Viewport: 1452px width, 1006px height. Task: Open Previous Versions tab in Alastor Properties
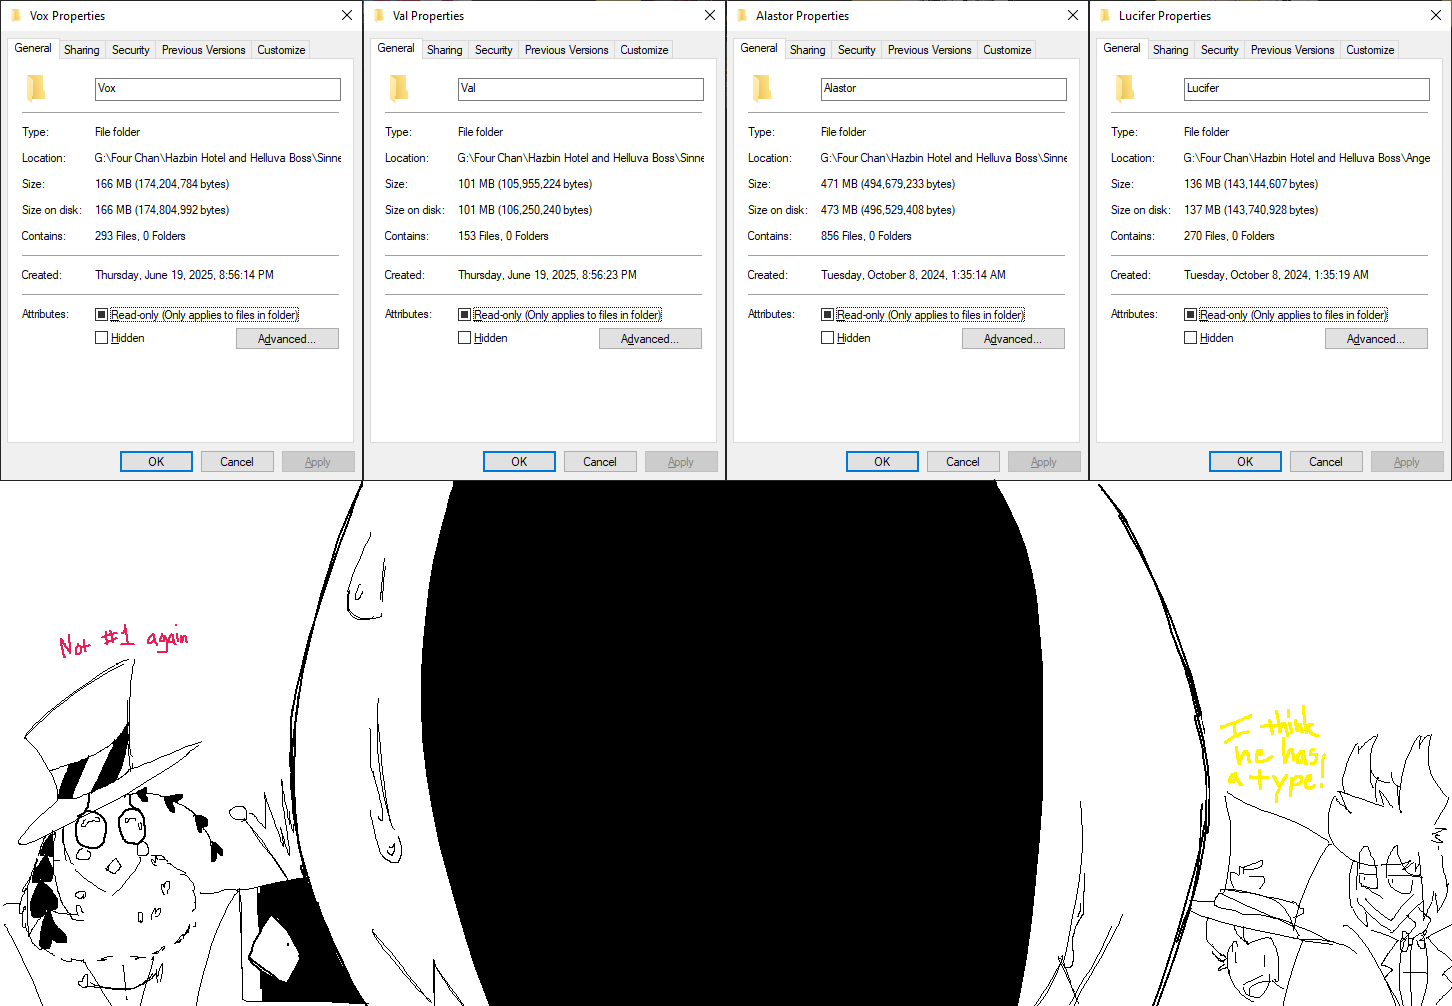click(930, 50)
